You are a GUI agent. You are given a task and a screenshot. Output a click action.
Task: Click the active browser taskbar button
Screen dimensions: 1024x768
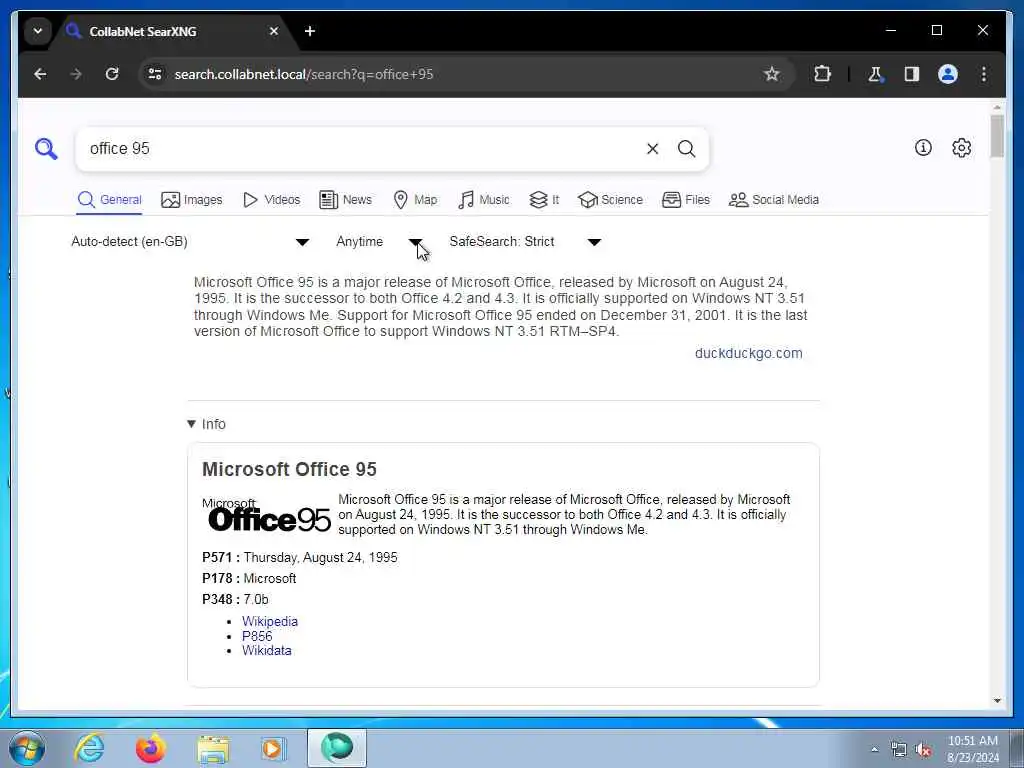pos(337,748)
